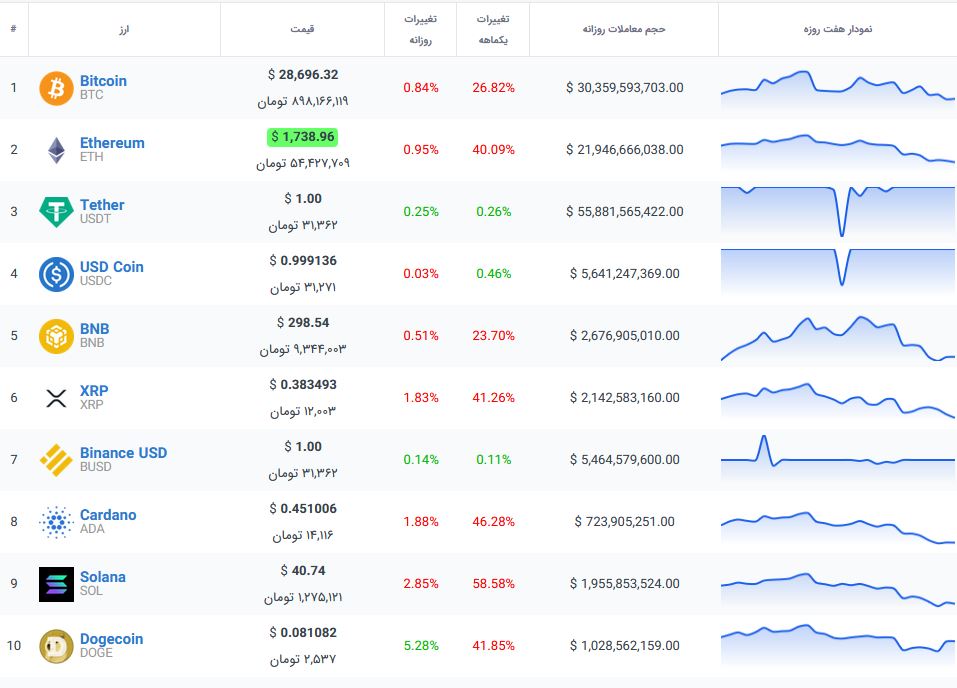View USD Coin seven-day sparkline chart
Viewport: 957px width, 688px height.
click(x=837, y=270)
